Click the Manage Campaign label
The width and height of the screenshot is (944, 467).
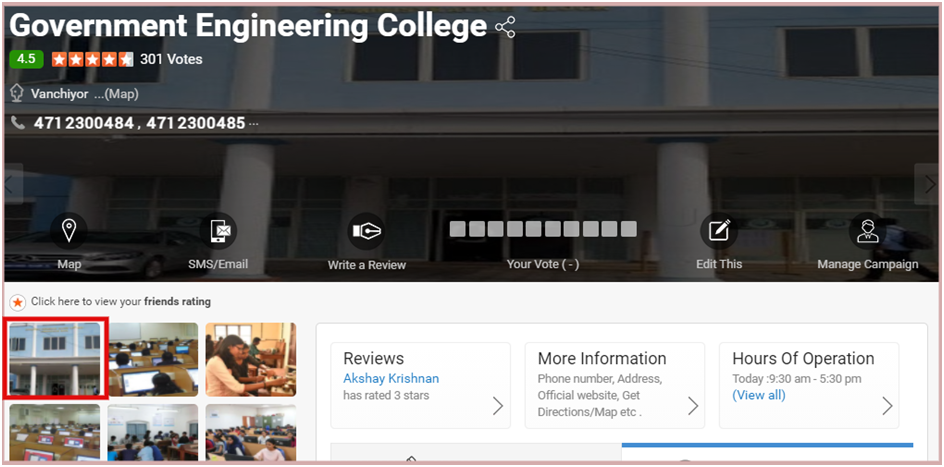coord(868,264)
